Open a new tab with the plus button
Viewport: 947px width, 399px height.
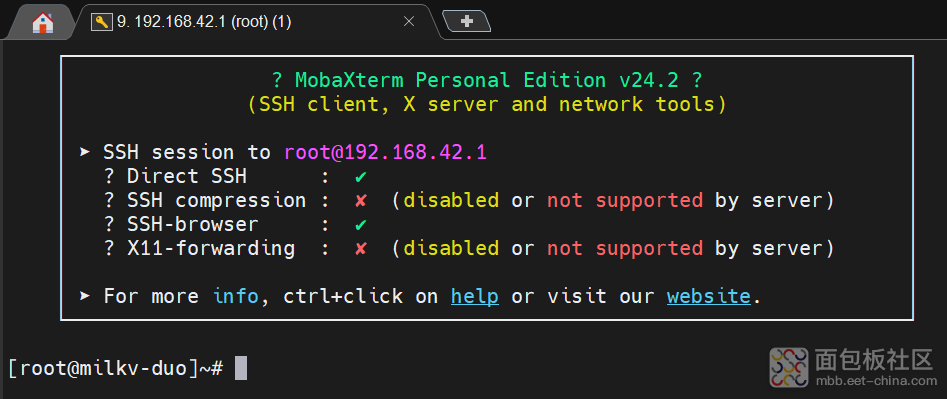(x=466, y=21)
